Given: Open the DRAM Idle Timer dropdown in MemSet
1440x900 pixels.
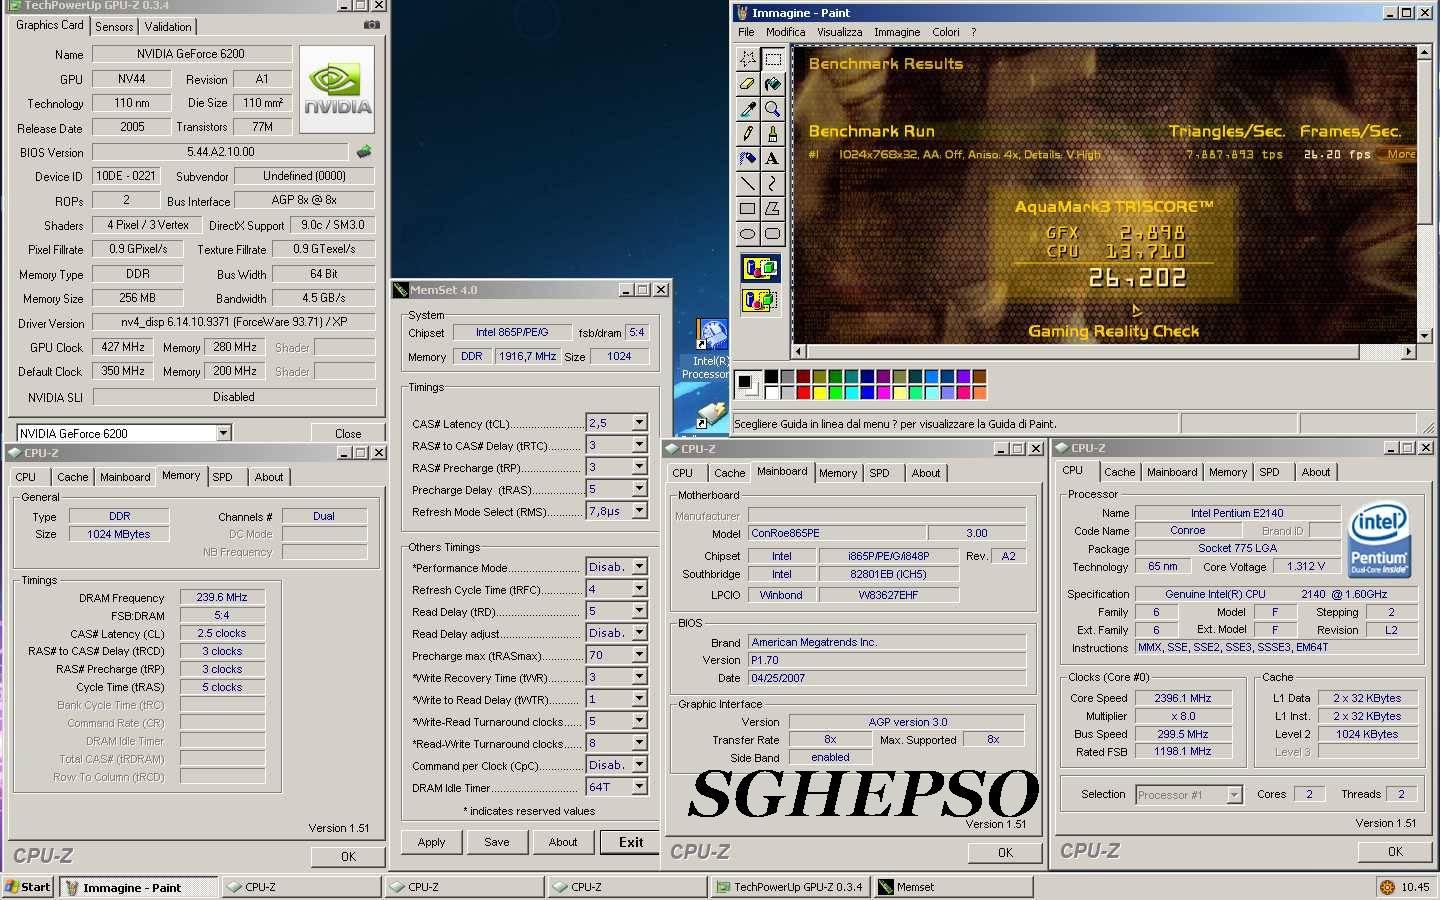Looking at the screenshot, I should coord(639,787).
